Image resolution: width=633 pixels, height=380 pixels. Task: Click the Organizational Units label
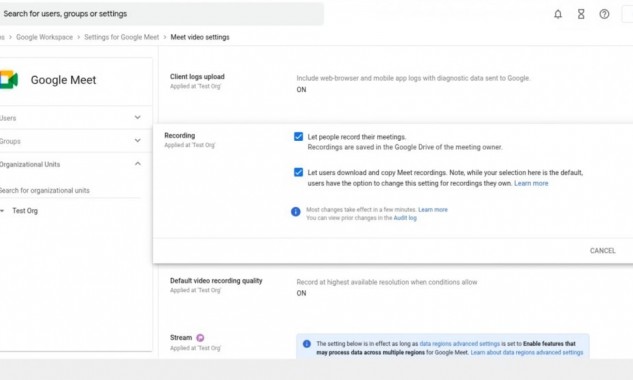(30, 164)
